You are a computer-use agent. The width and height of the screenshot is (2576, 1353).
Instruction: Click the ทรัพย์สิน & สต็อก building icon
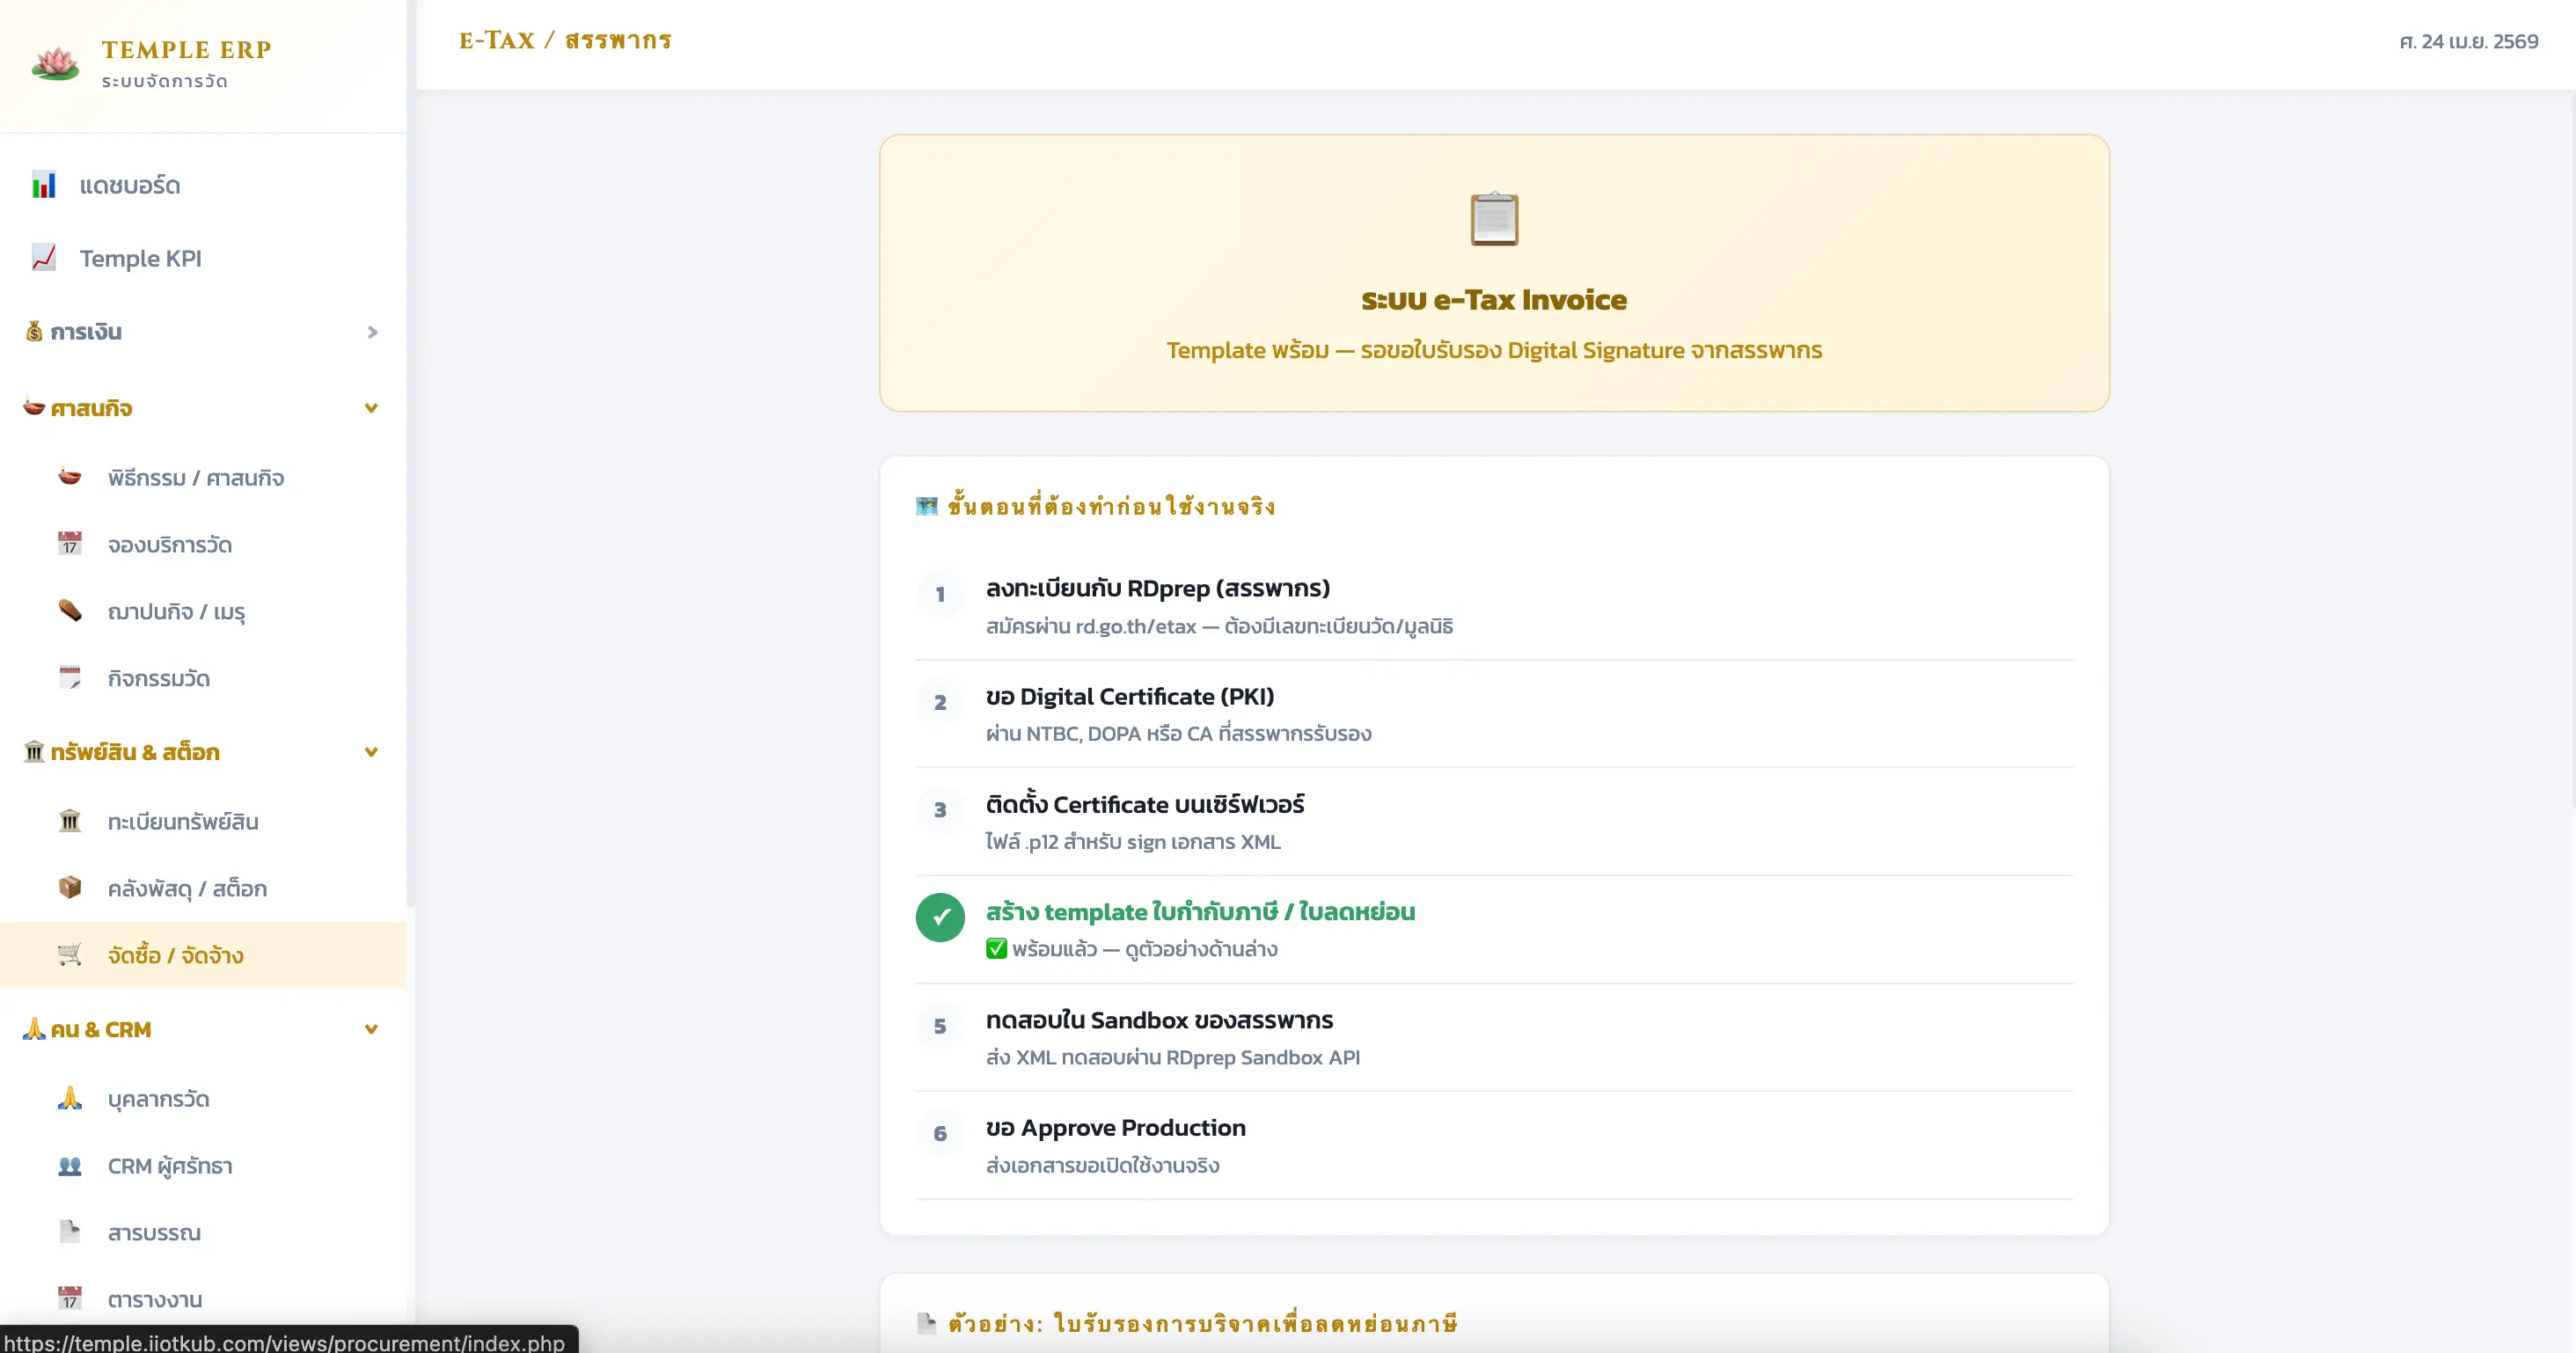(x=34, y=751)
